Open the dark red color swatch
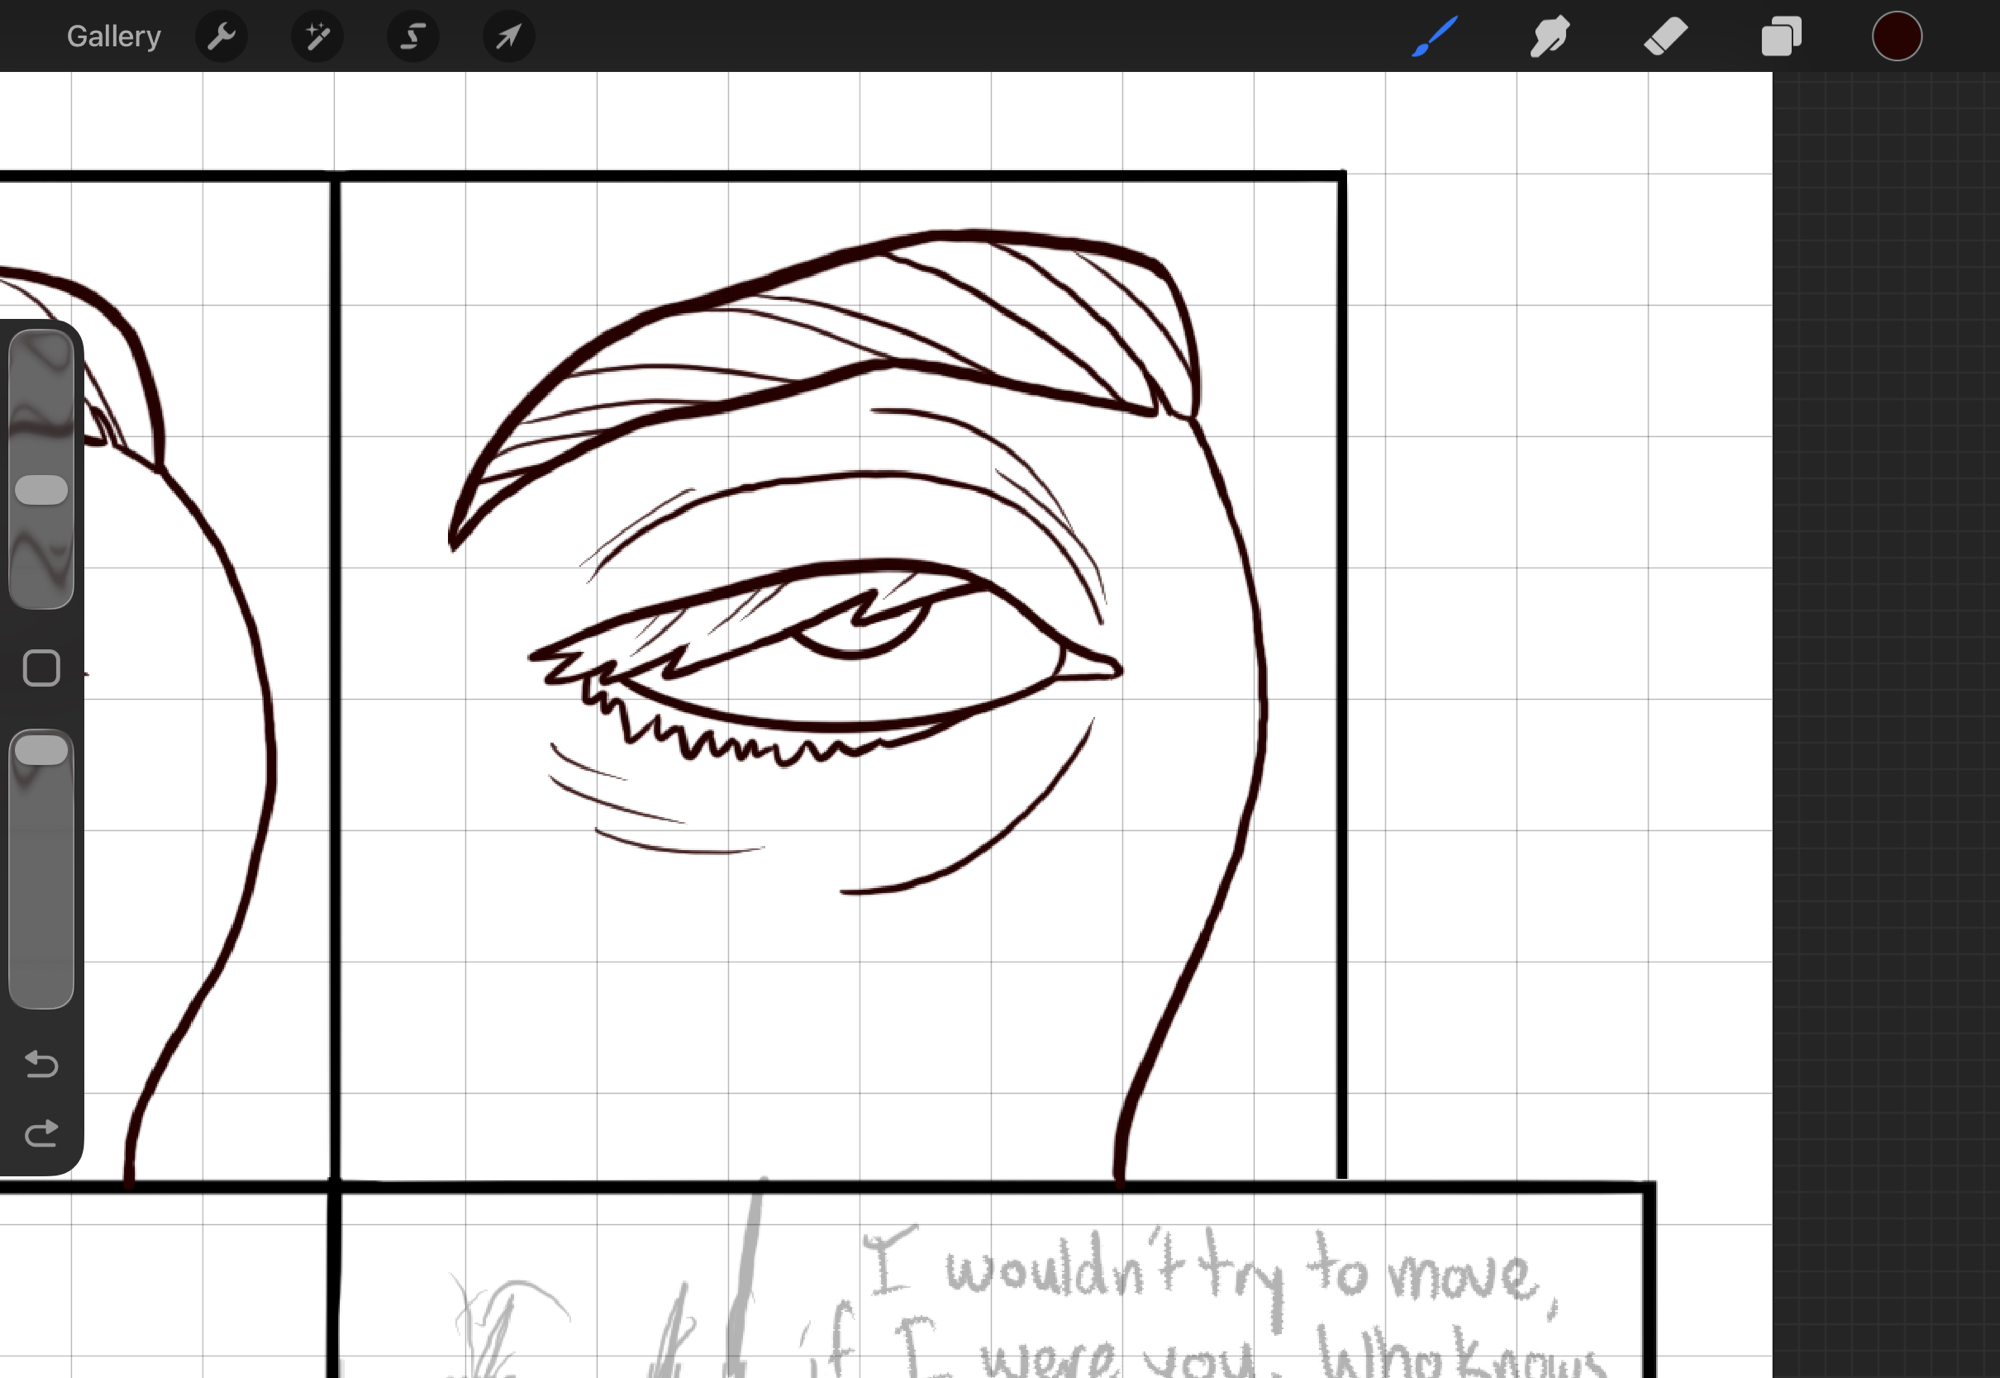2000x1378 pixels. click(x=1896, y=37)
